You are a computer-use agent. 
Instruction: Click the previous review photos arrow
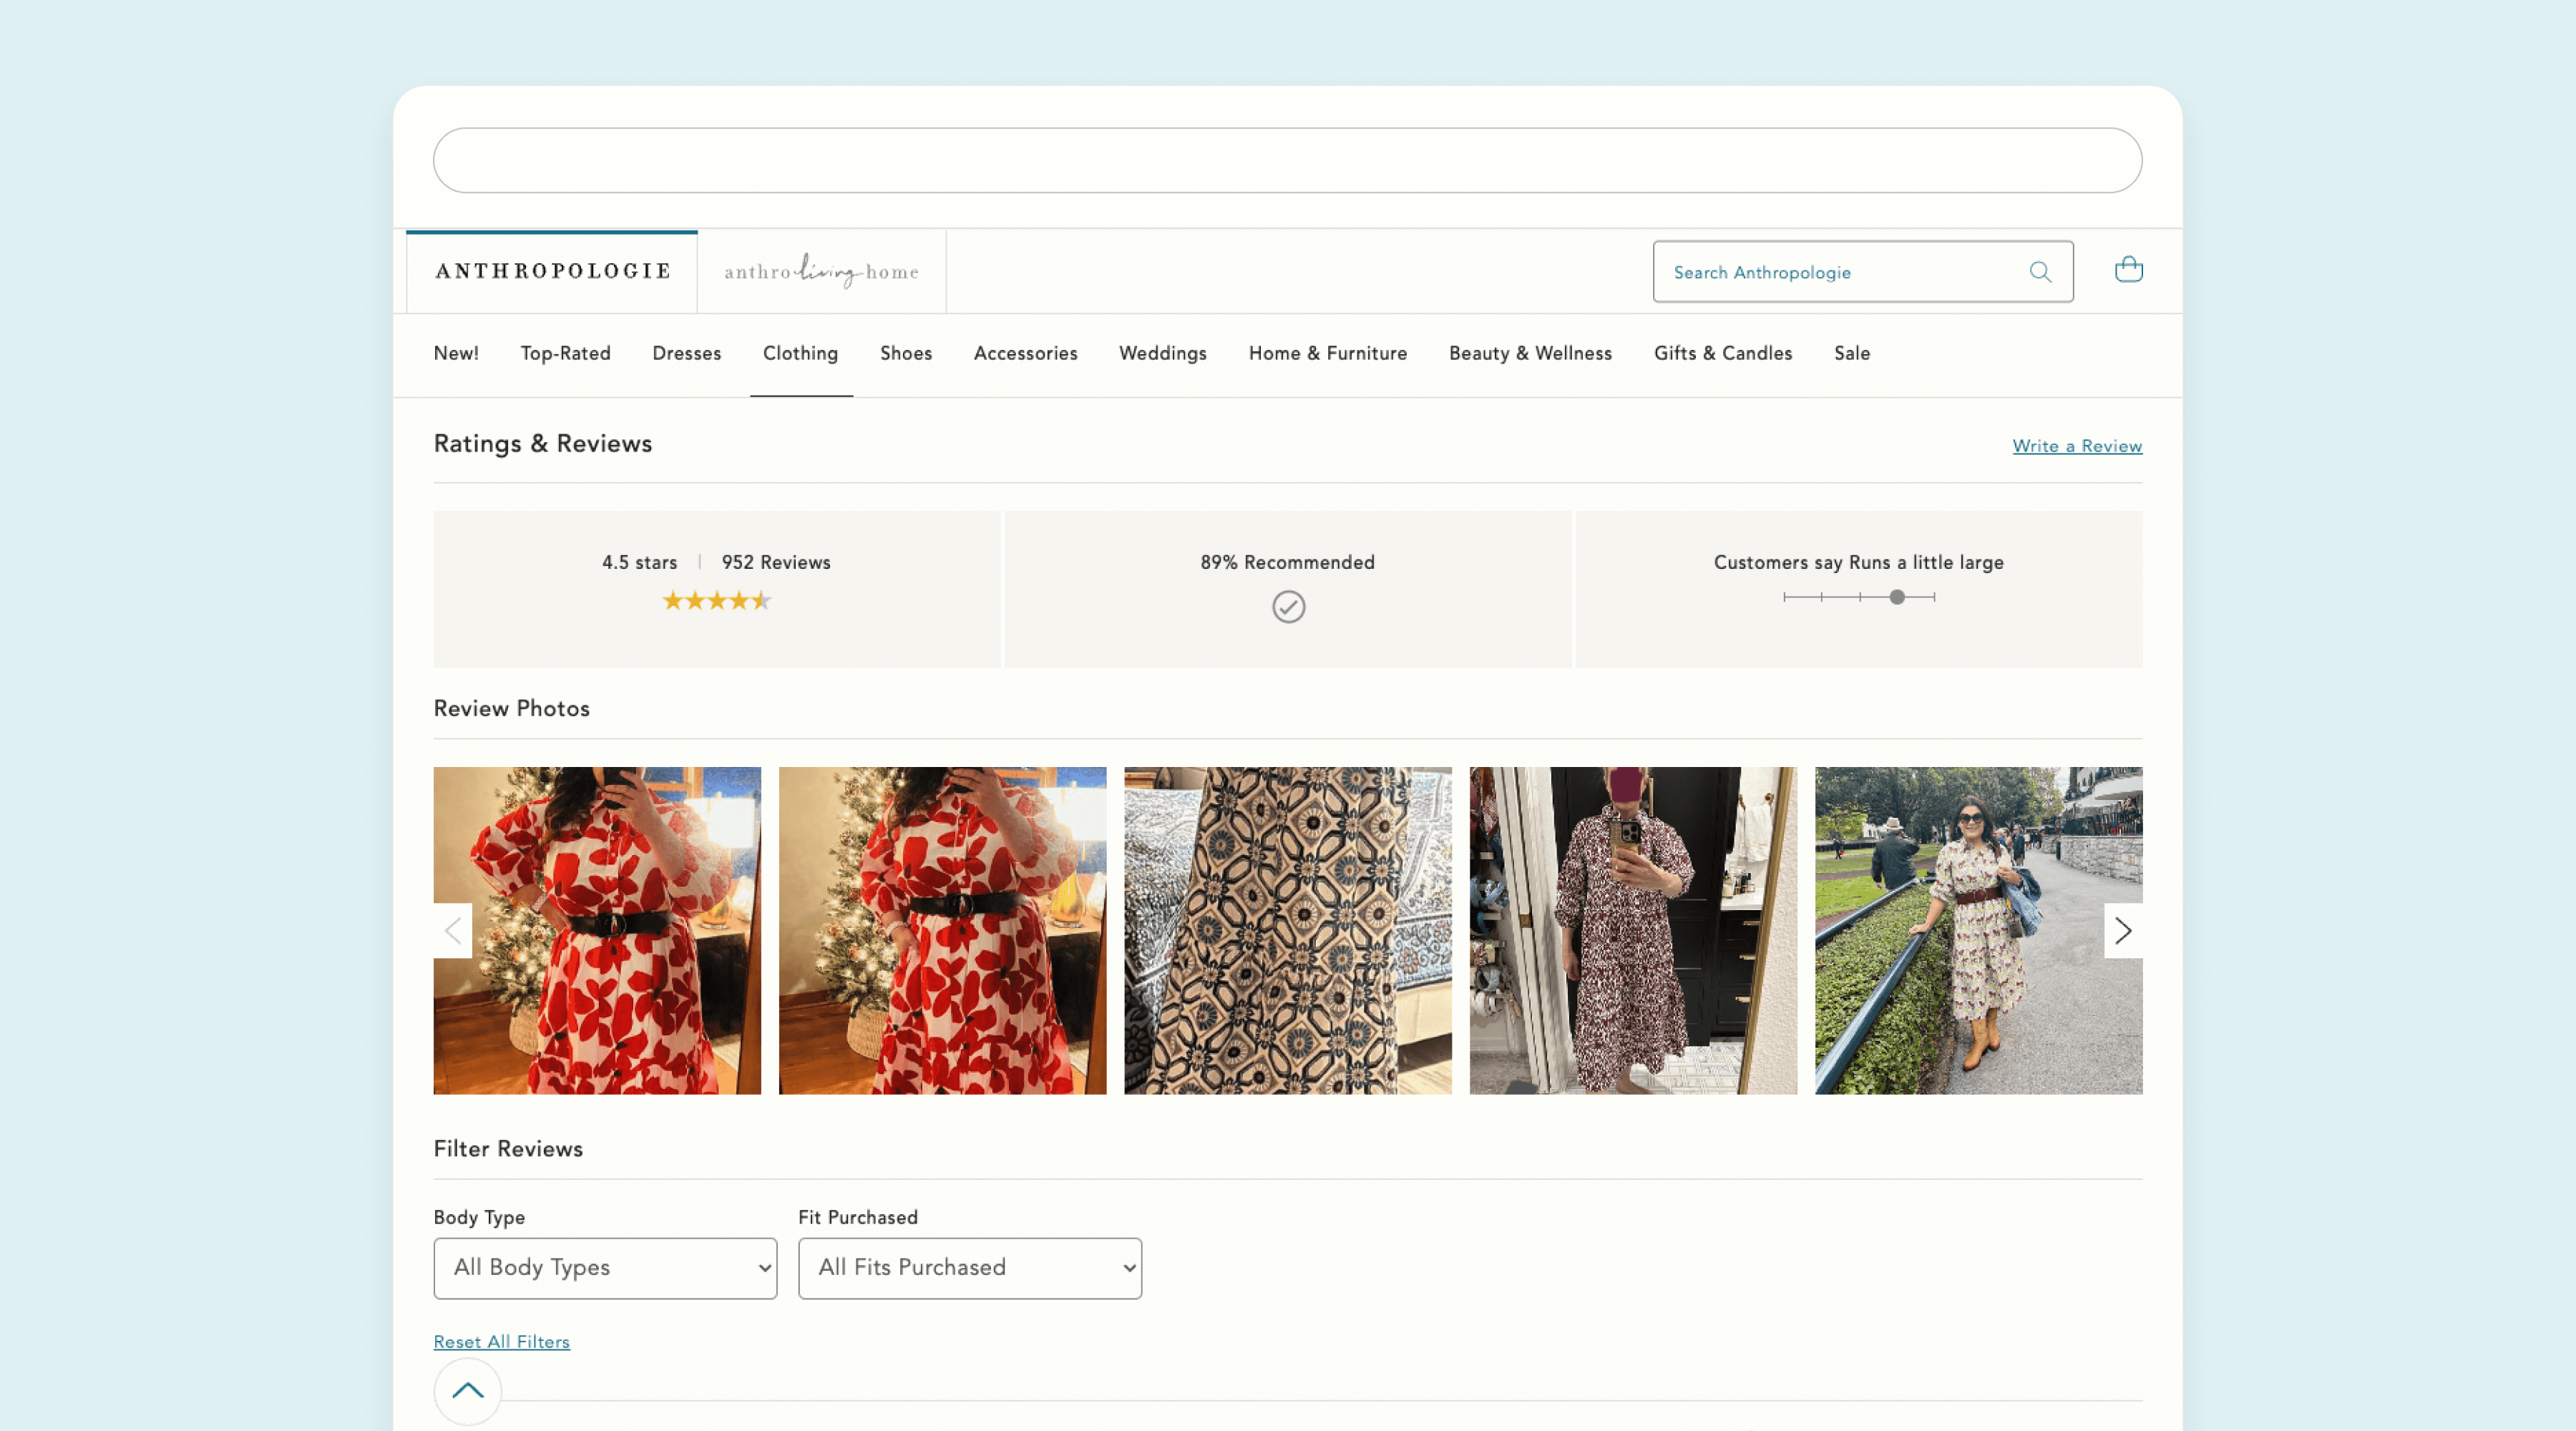coord(453,931)
